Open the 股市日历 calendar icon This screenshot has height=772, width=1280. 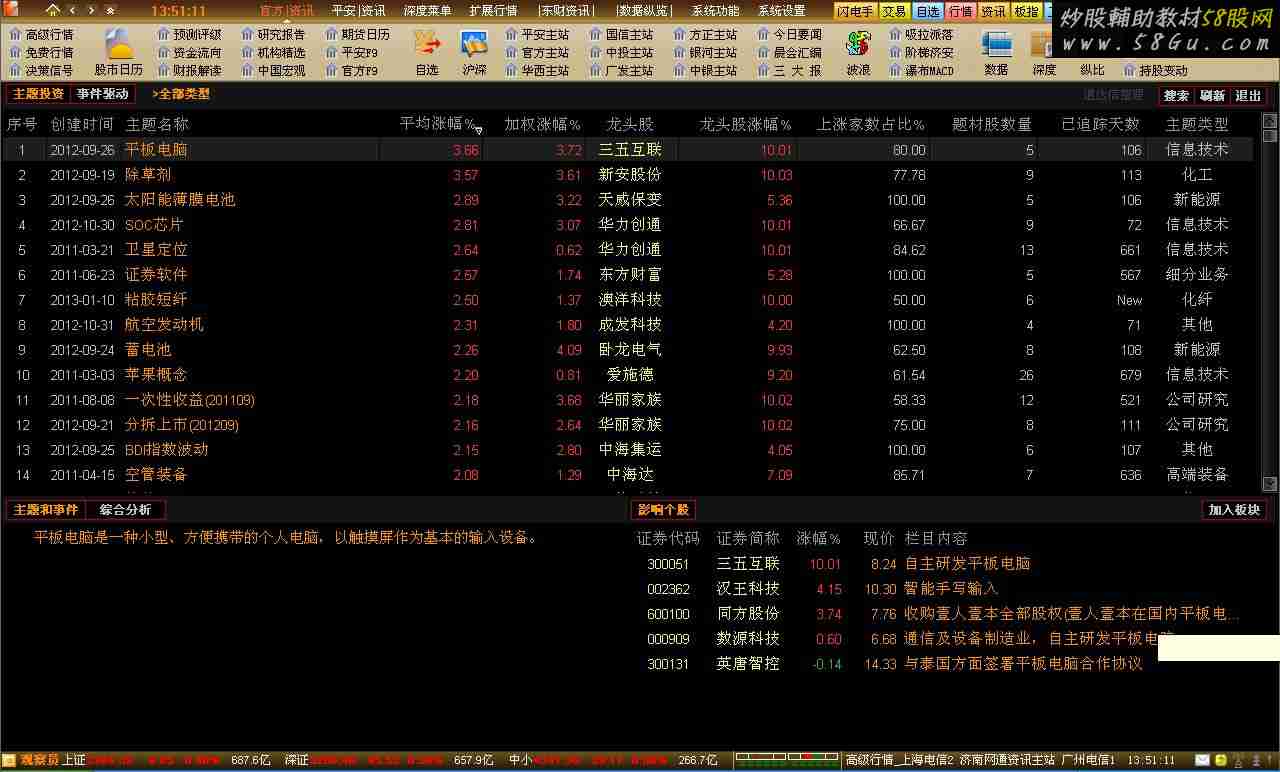click(x=119, y=52)
